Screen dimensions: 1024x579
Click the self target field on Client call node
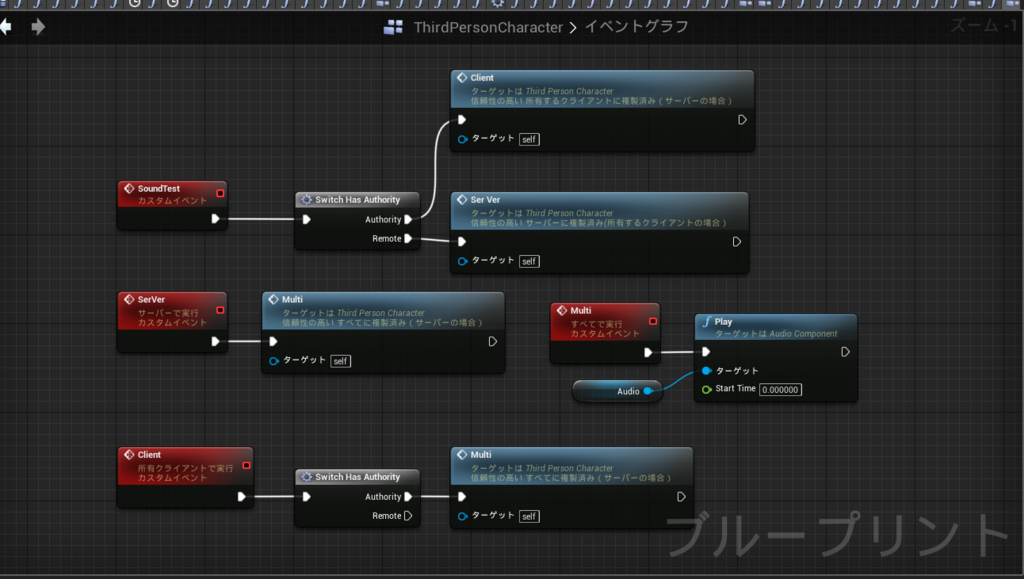(529, 139)
